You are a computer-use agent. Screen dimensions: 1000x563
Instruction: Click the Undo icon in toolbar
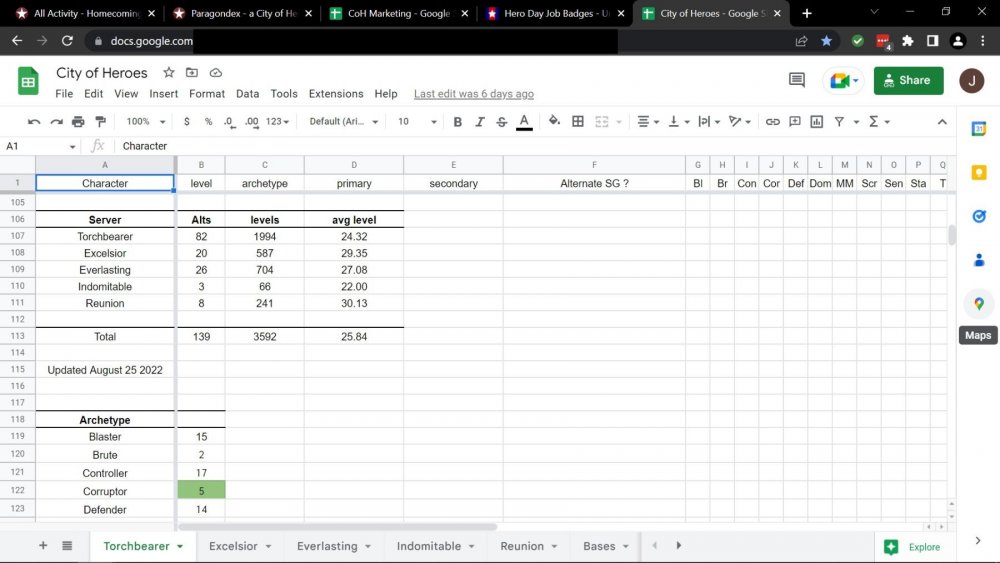(34, 121)
